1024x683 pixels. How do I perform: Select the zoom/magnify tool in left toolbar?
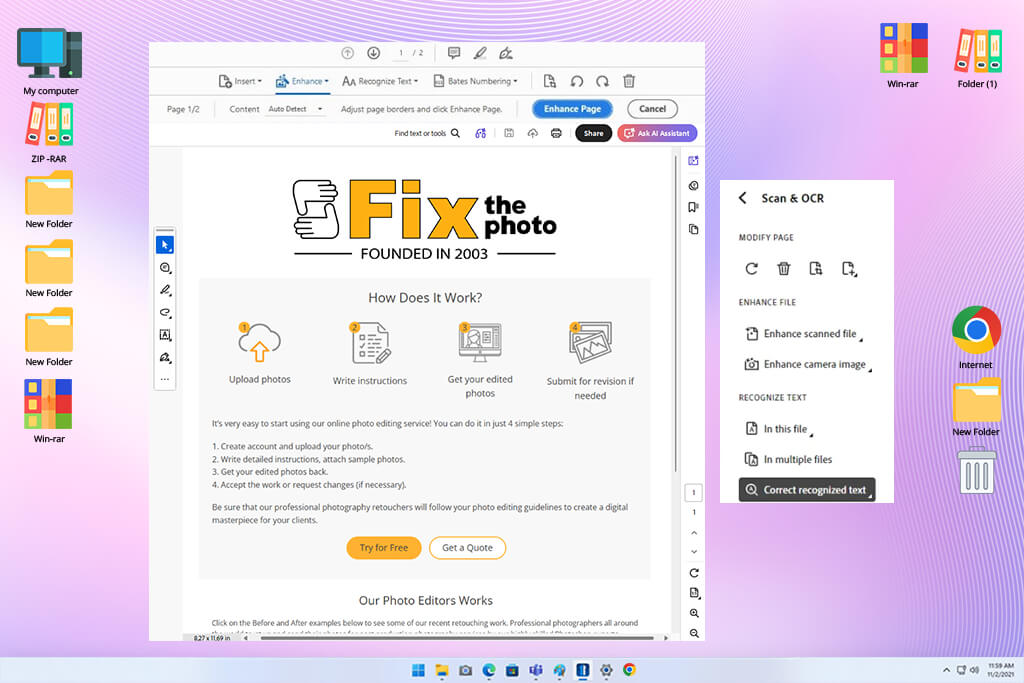point(165,268)
